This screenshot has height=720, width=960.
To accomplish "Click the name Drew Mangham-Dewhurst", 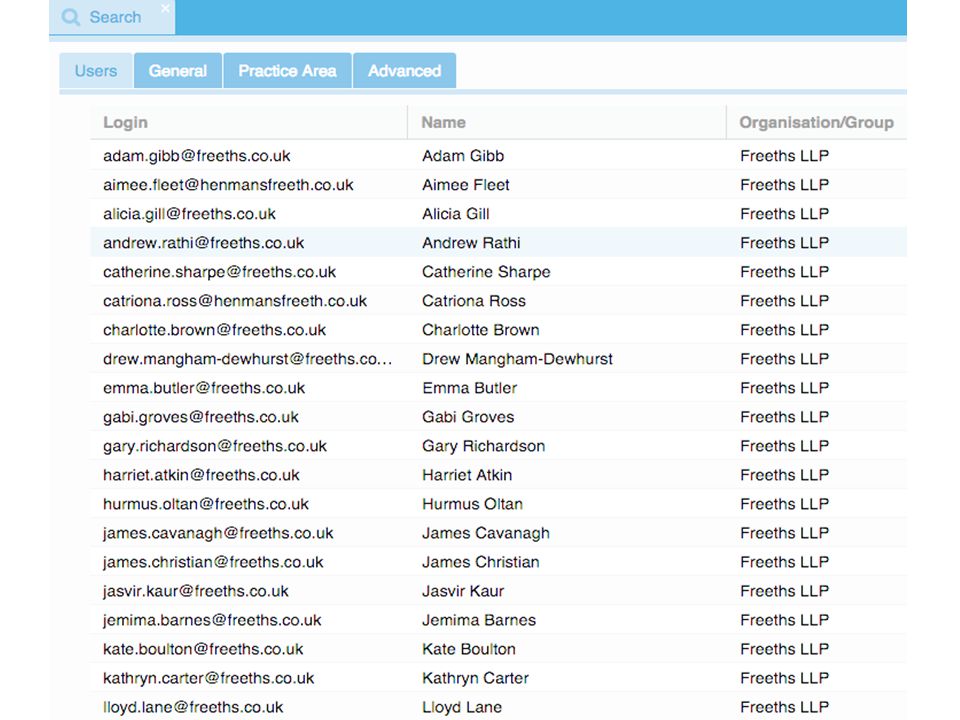I will pos(517,359).
